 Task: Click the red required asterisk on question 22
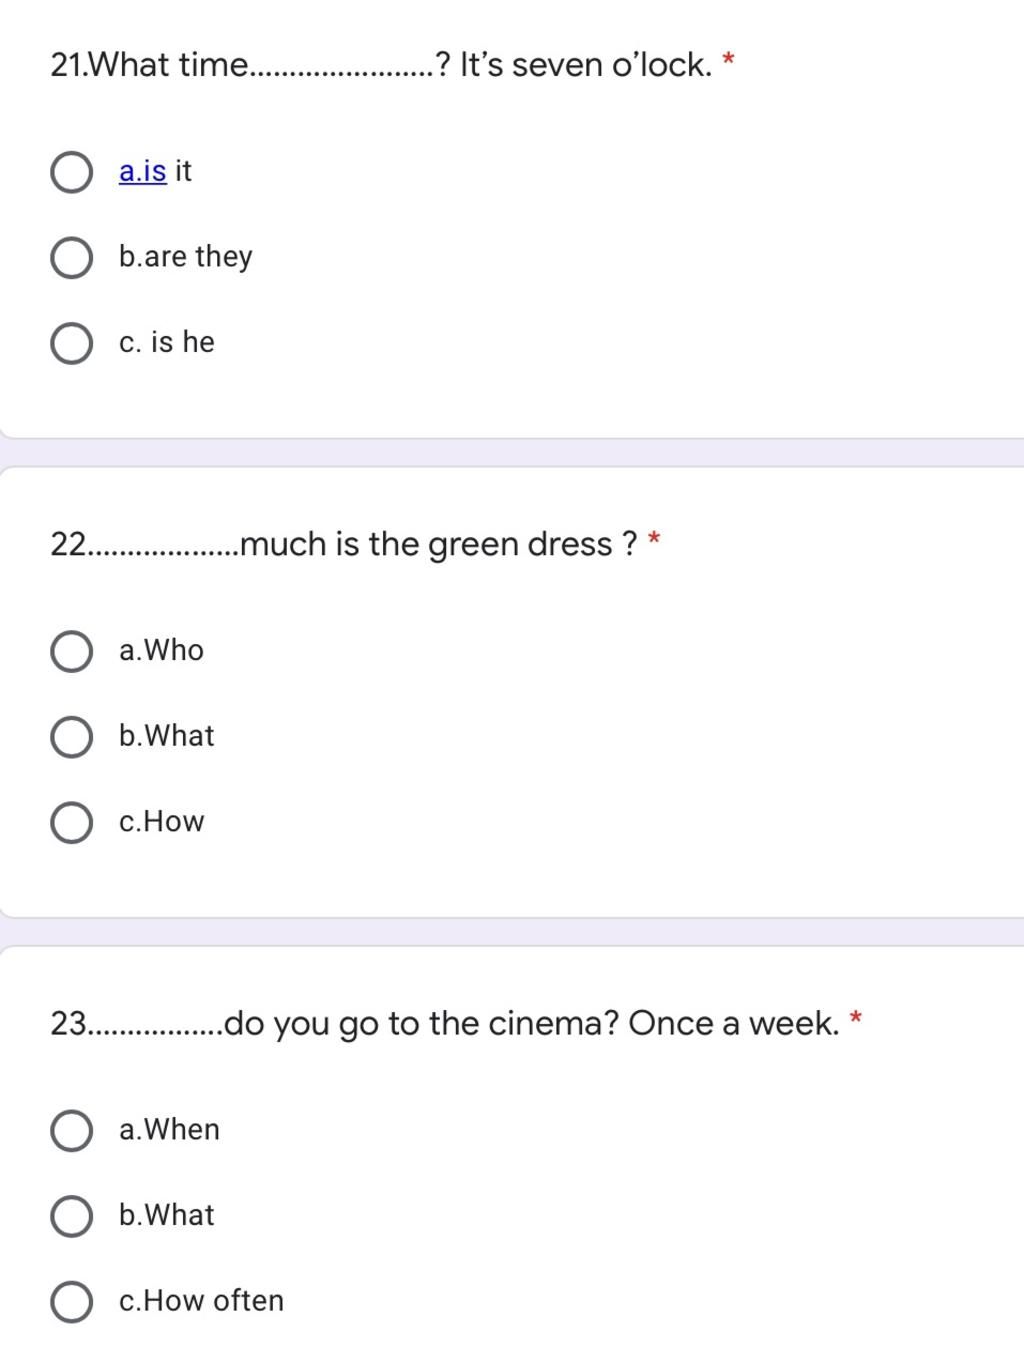[x=654, y=540]
